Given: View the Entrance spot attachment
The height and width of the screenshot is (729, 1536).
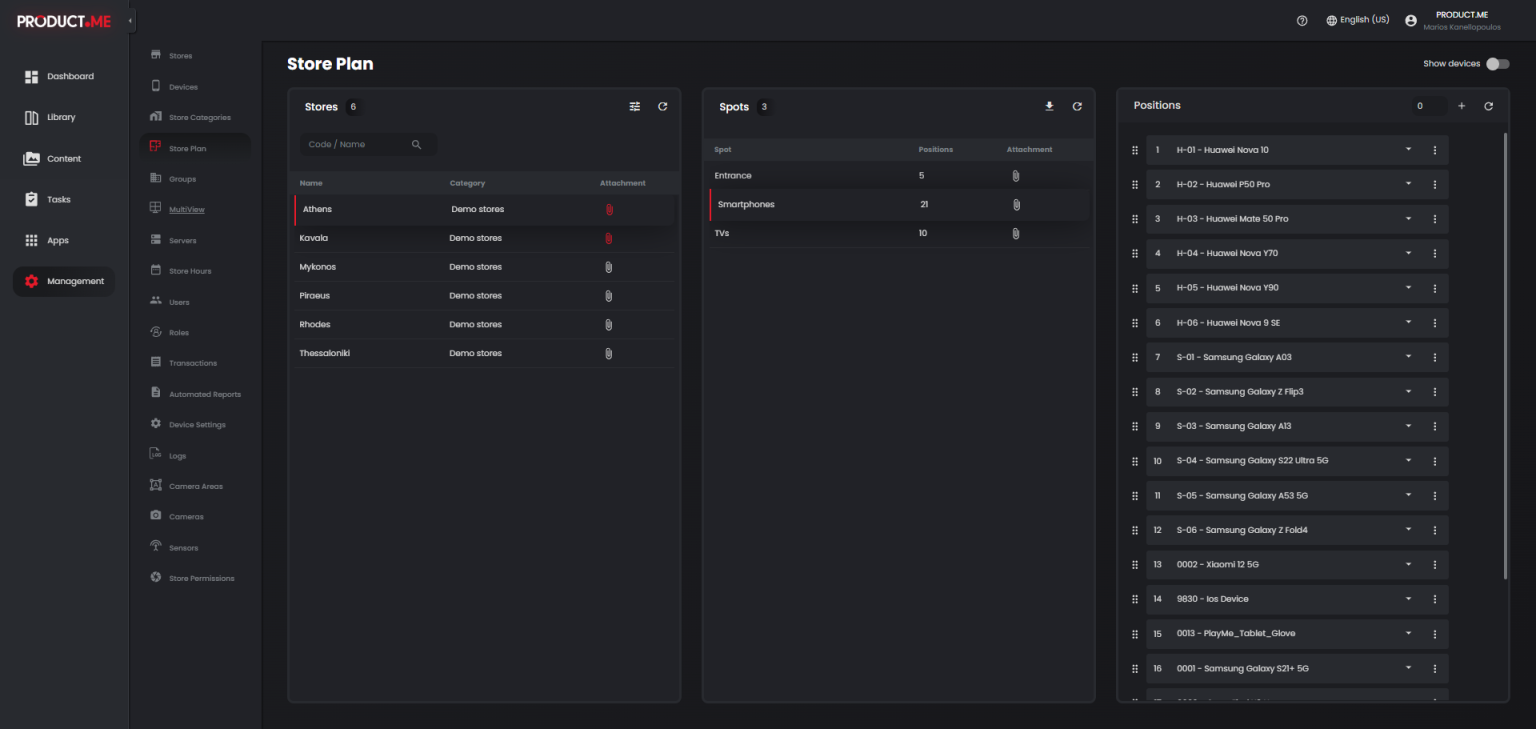Looking at the screenshot, I should 1016,175.
